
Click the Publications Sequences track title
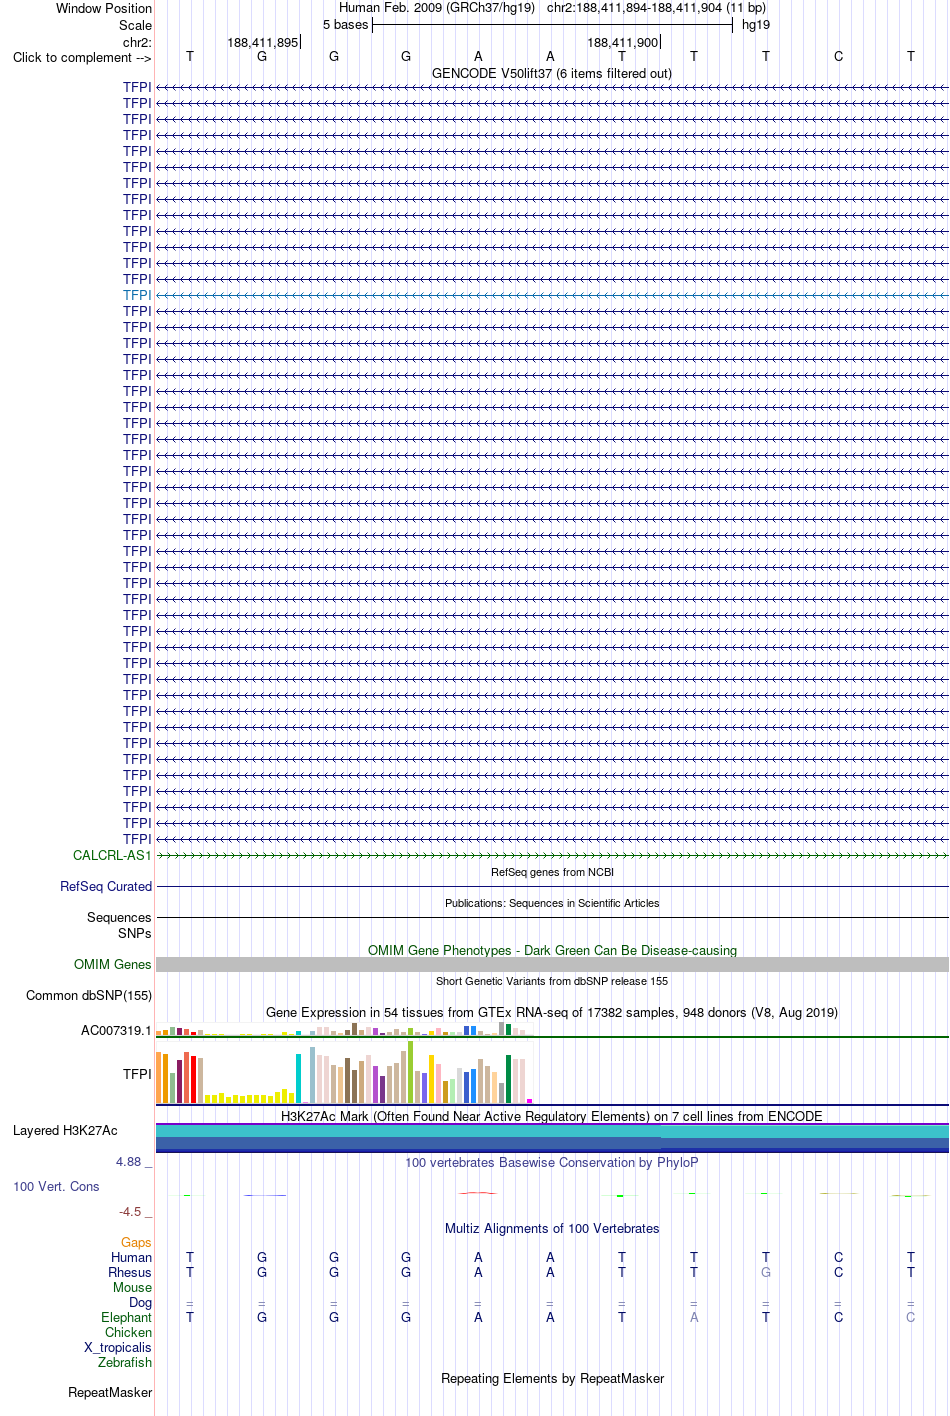tap(552, 903)
